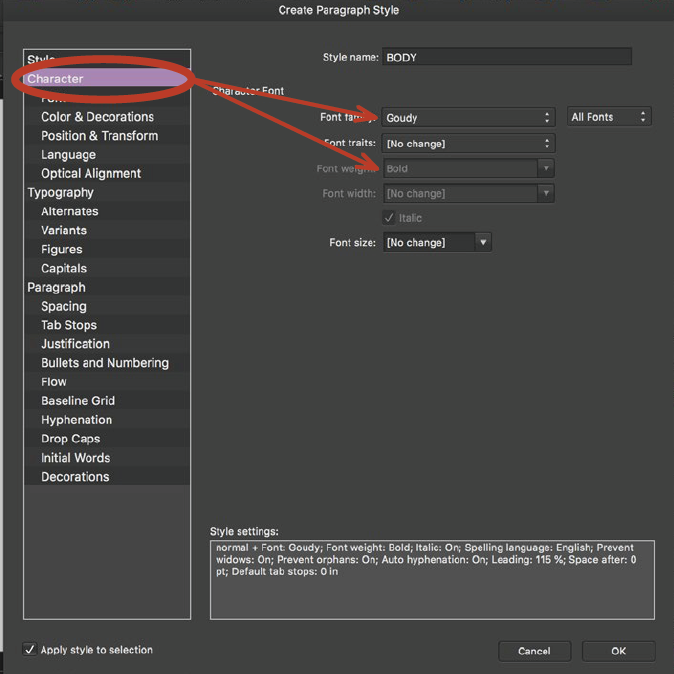Open the Tab Stops section
Screen dimensions: 674x674
point(68,325)
